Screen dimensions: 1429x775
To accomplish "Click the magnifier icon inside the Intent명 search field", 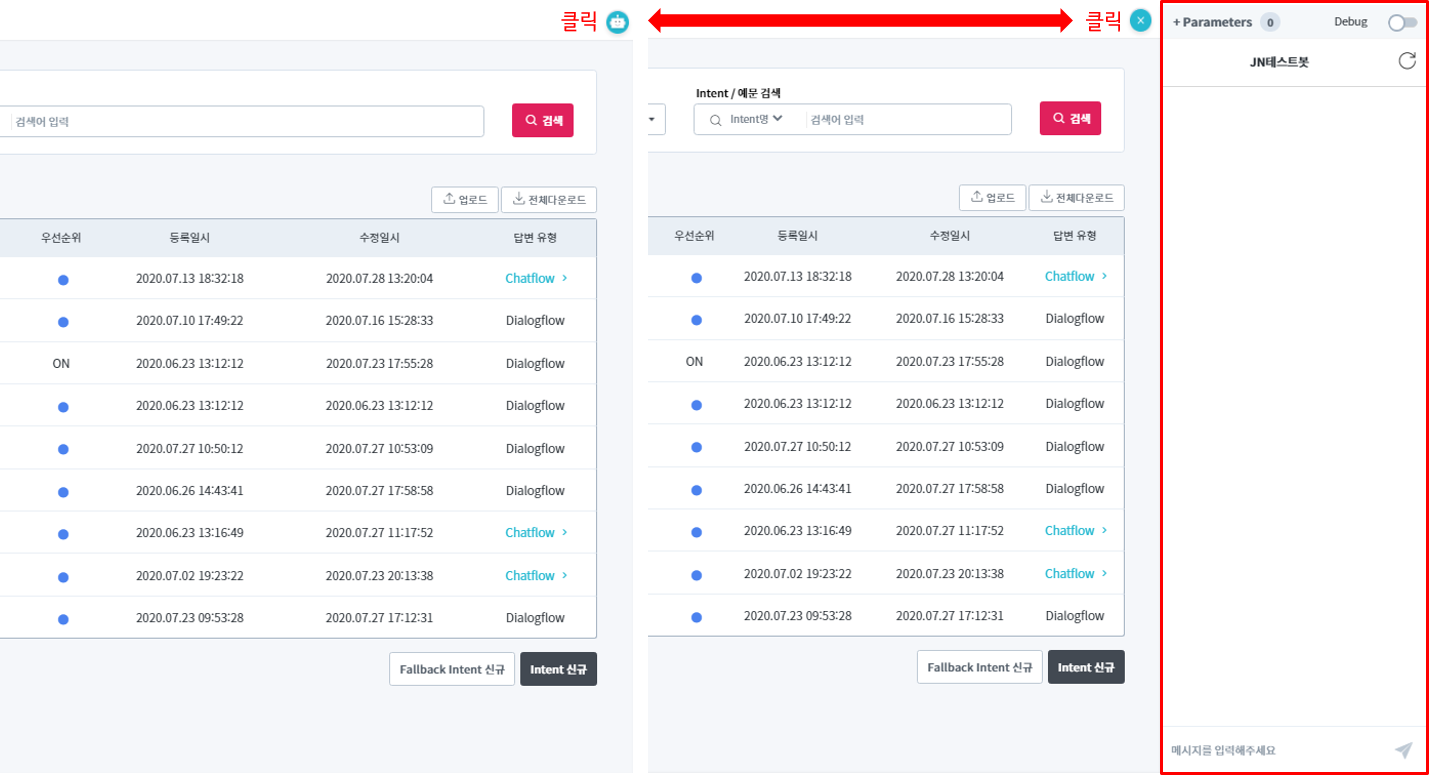I will 715,120.
